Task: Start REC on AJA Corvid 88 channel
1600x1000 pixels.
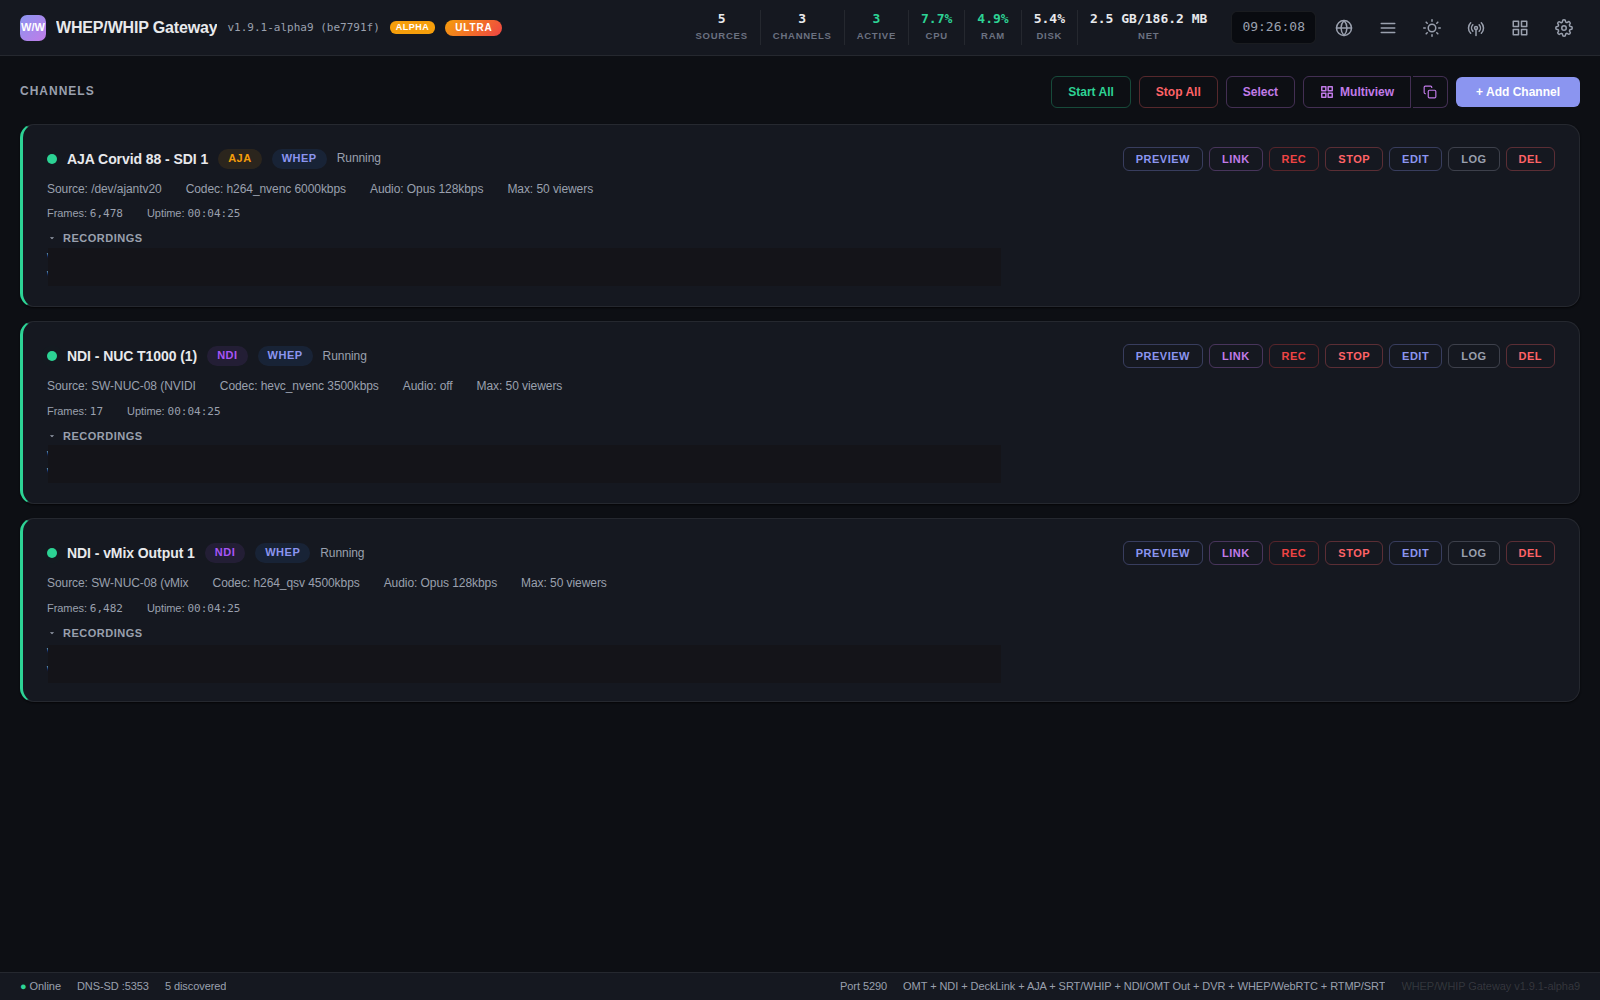Action: pos(1293,159)
